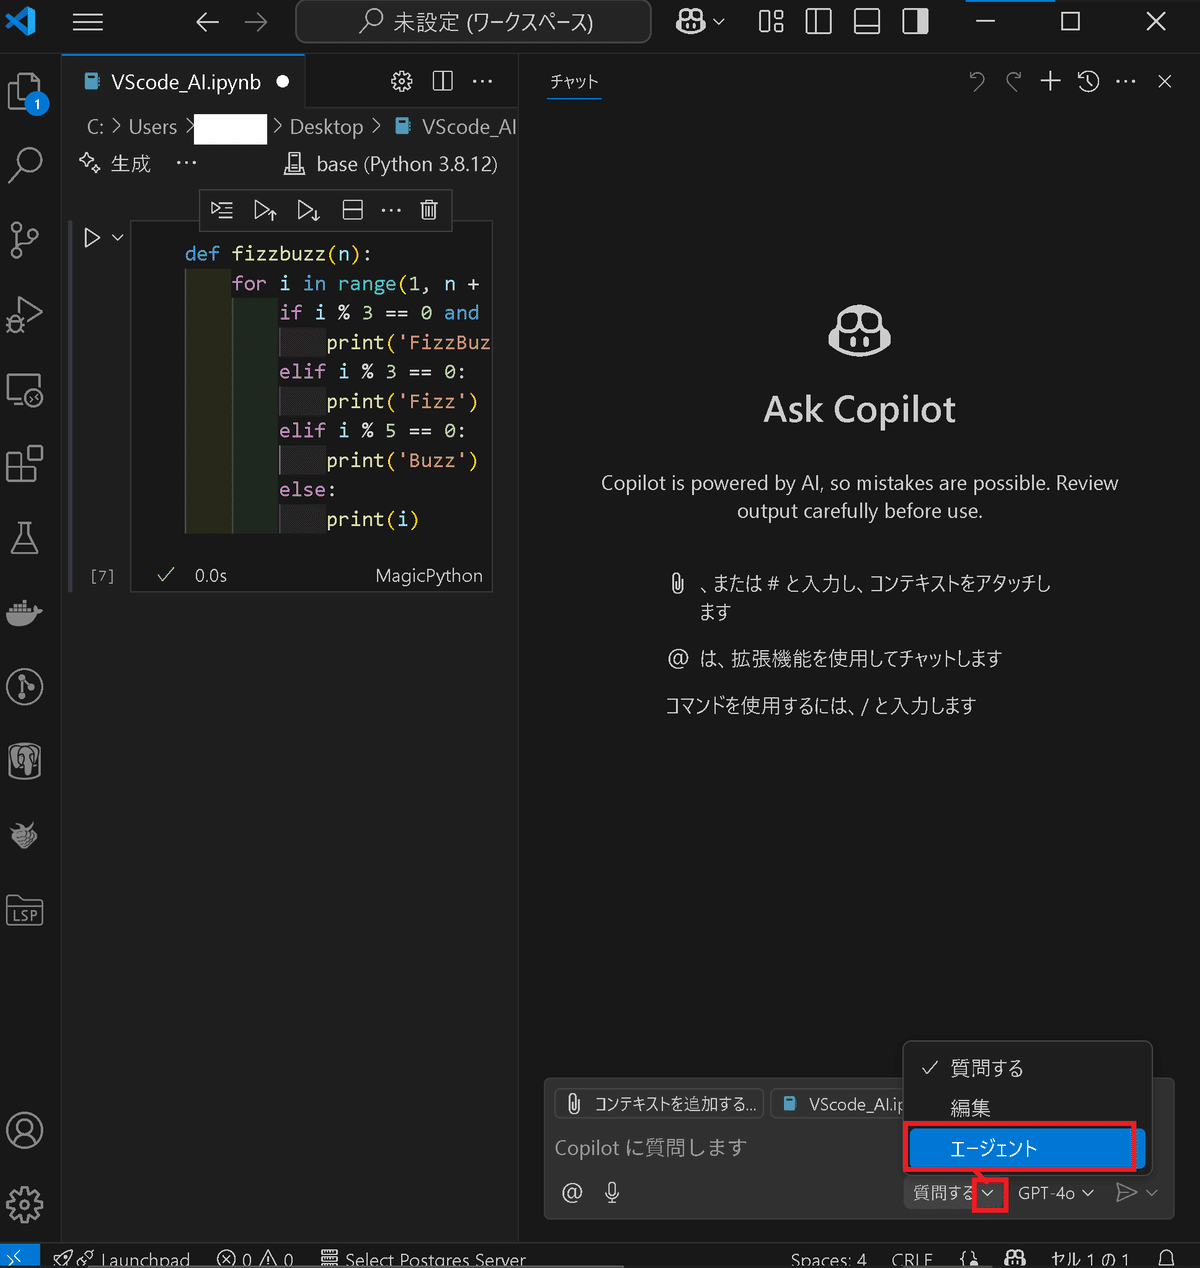Click the title bar workspace search box
The height and width of the screenshot is (1268, 1200).
474,22
